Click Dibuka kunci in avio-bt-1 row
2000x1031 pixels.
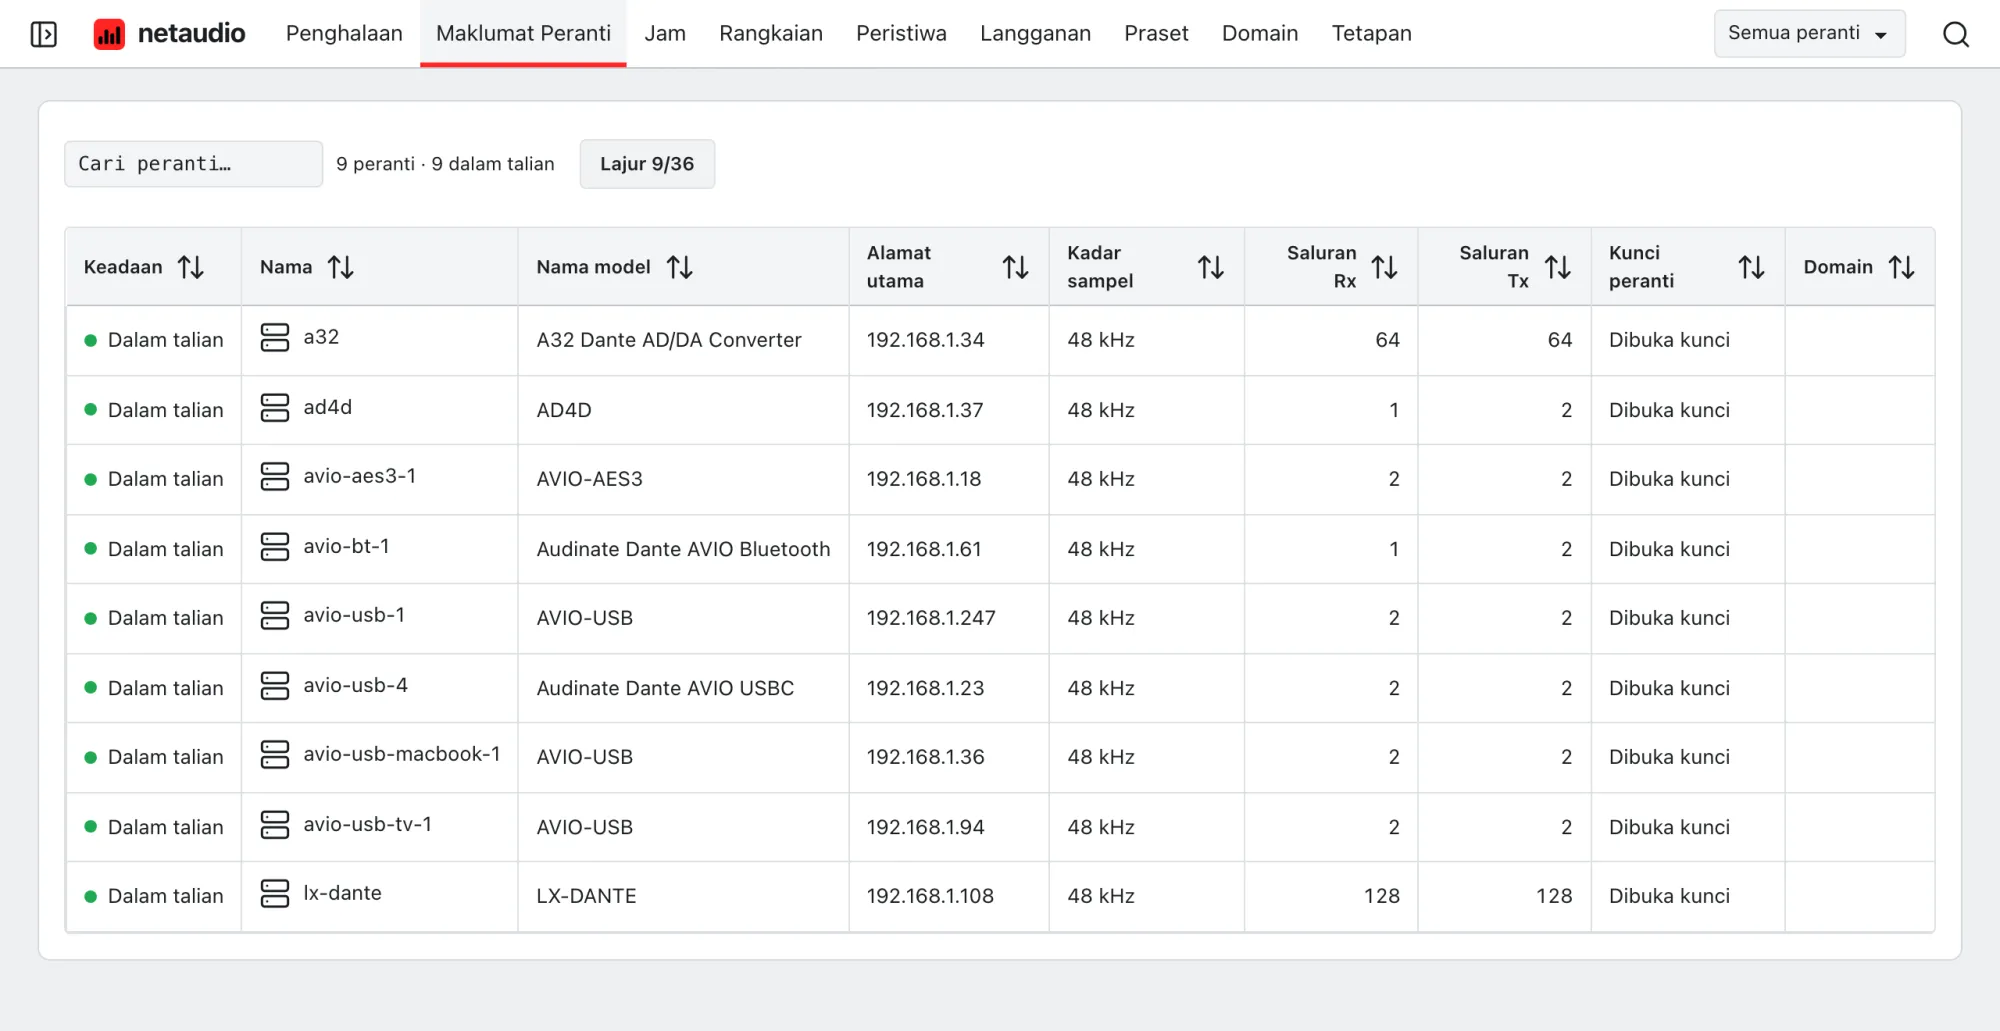(x=1669, y=549)
